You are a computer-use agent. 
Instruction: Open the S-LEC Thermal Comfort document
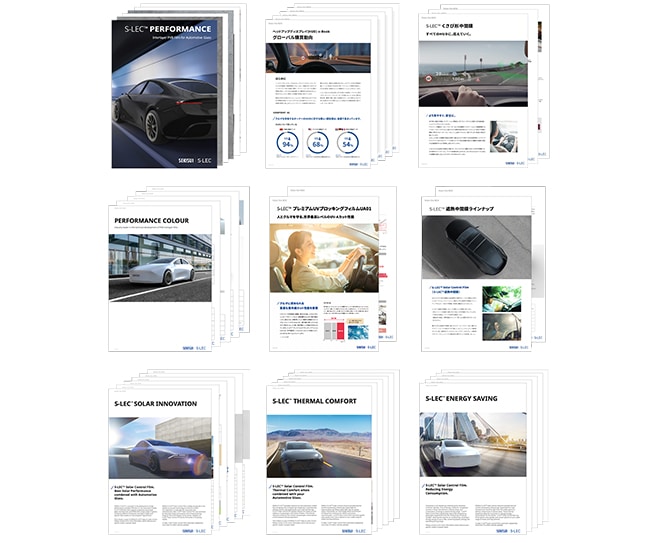coord(319,460)
